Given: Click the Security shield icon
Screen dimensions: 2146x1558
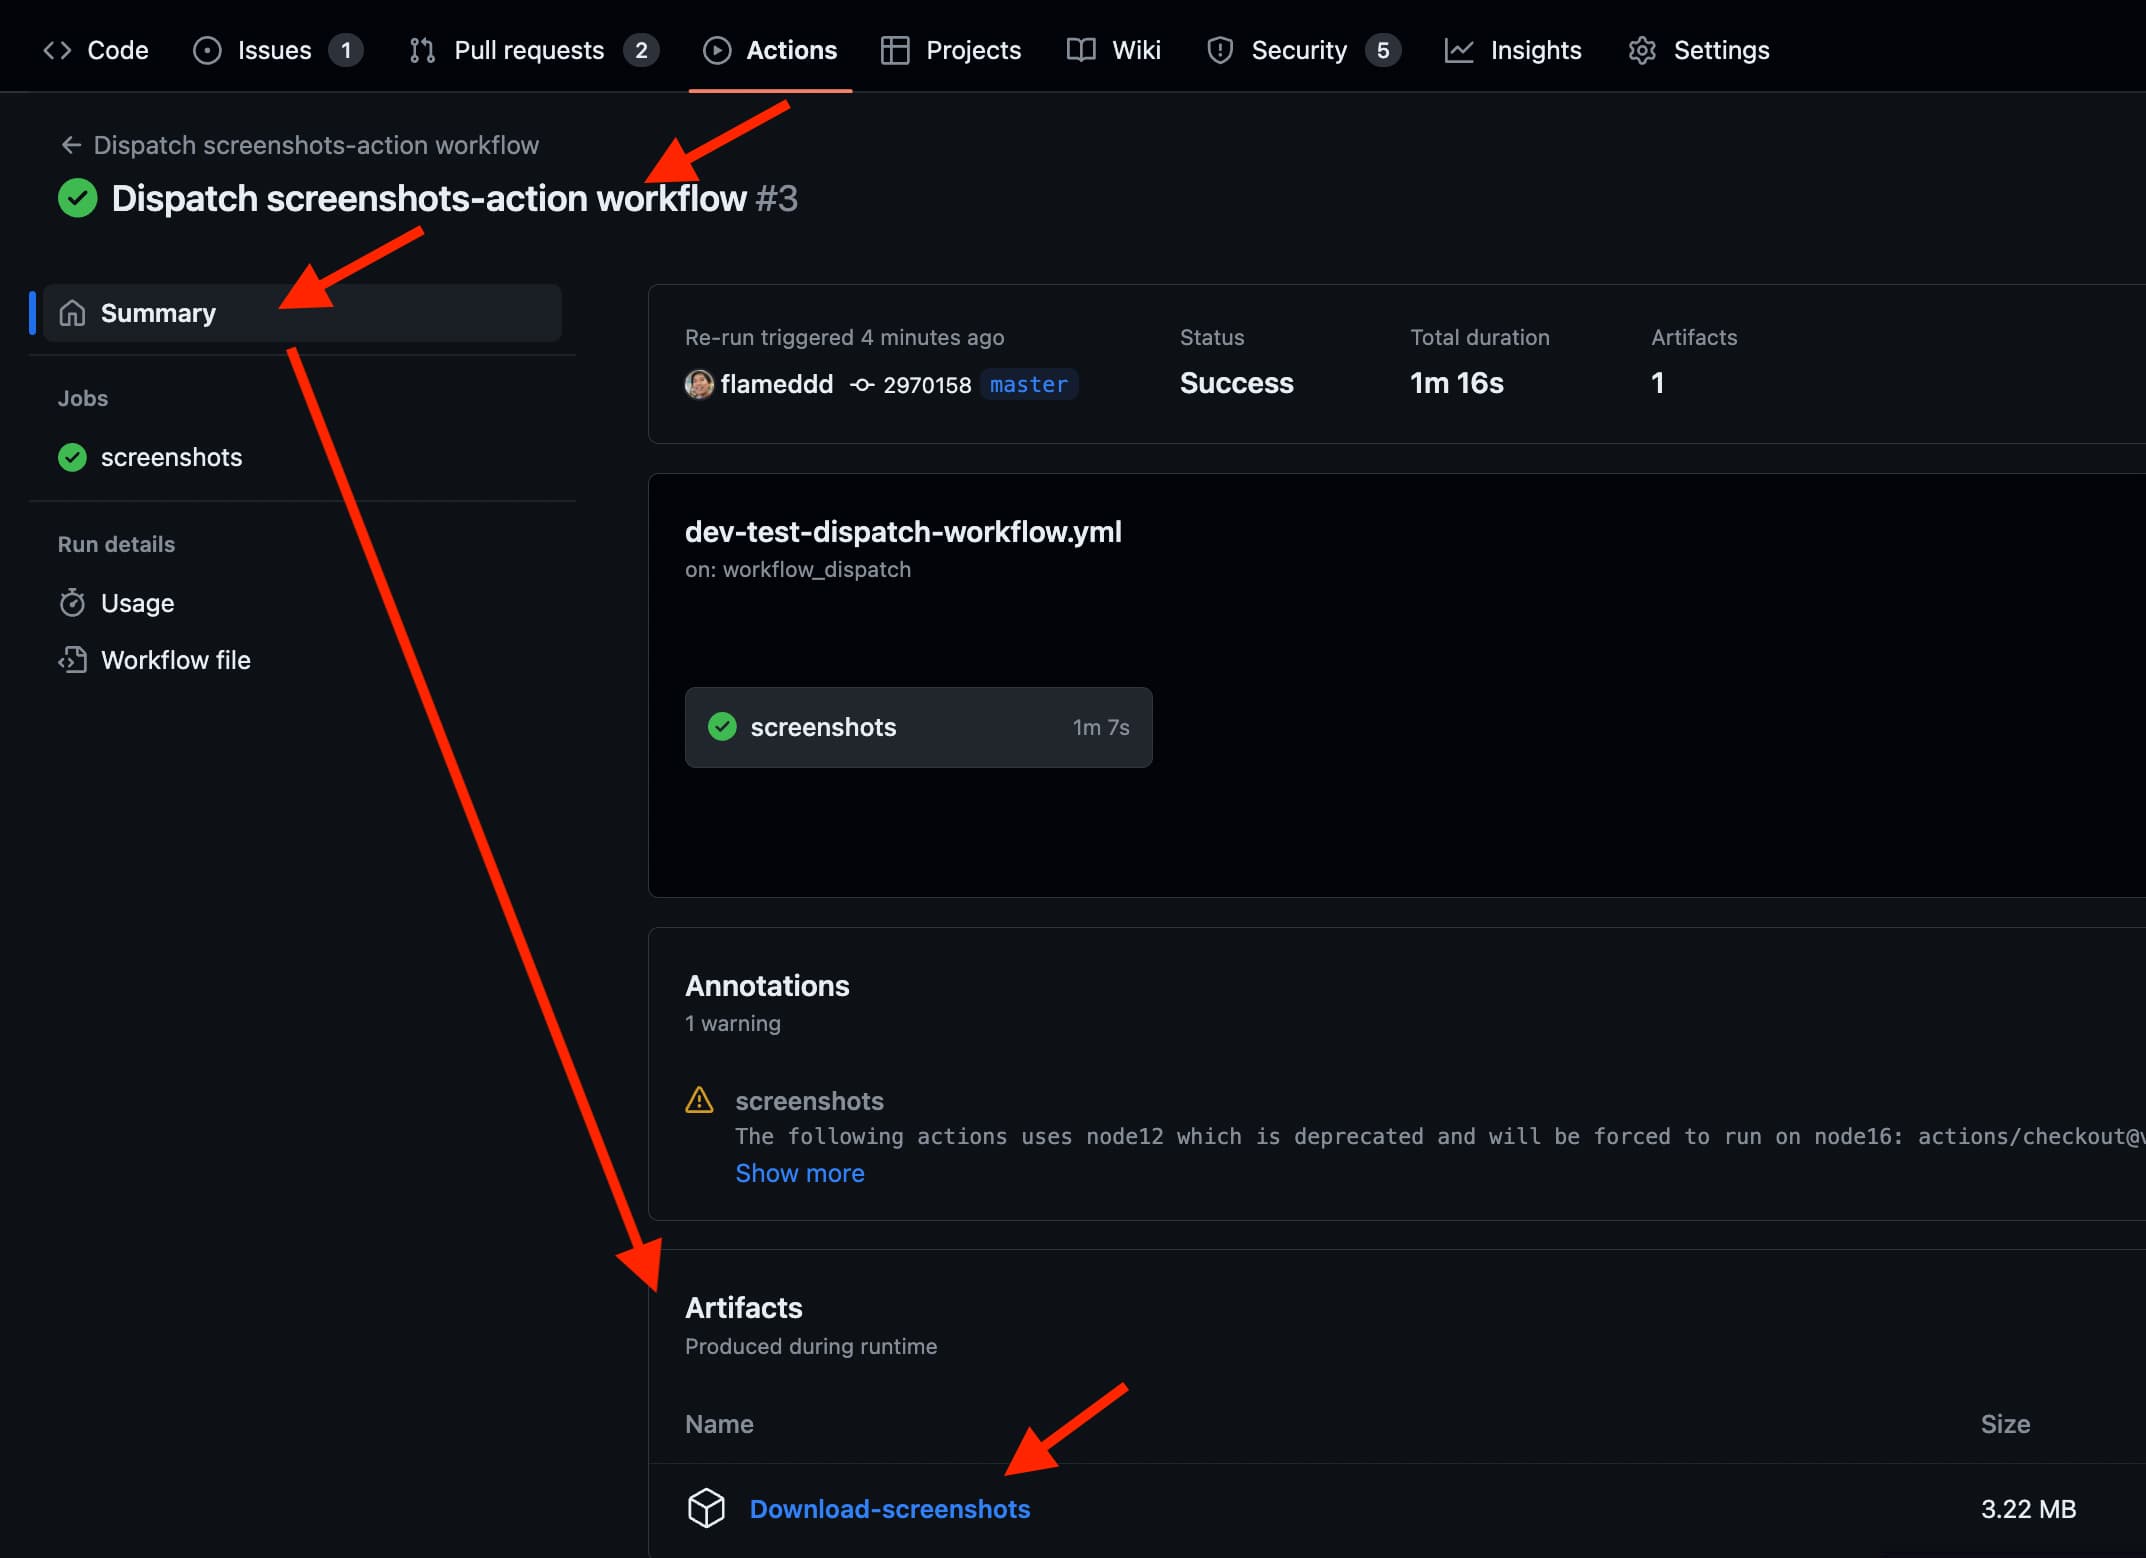Looking at the screenshot, I should tap(1219, 50).
